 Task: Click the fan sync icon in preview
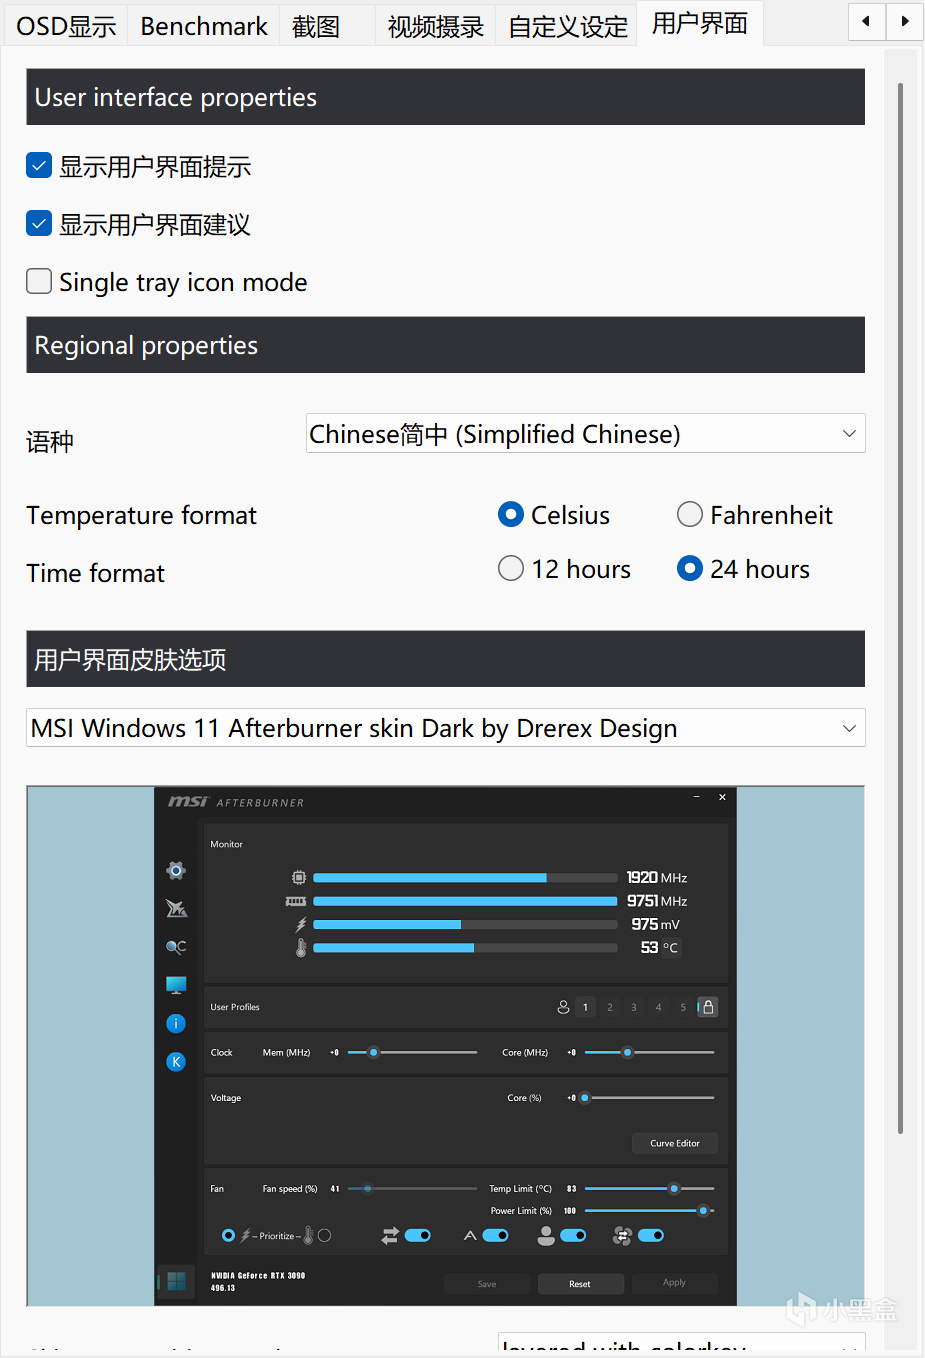[622, 1236]
